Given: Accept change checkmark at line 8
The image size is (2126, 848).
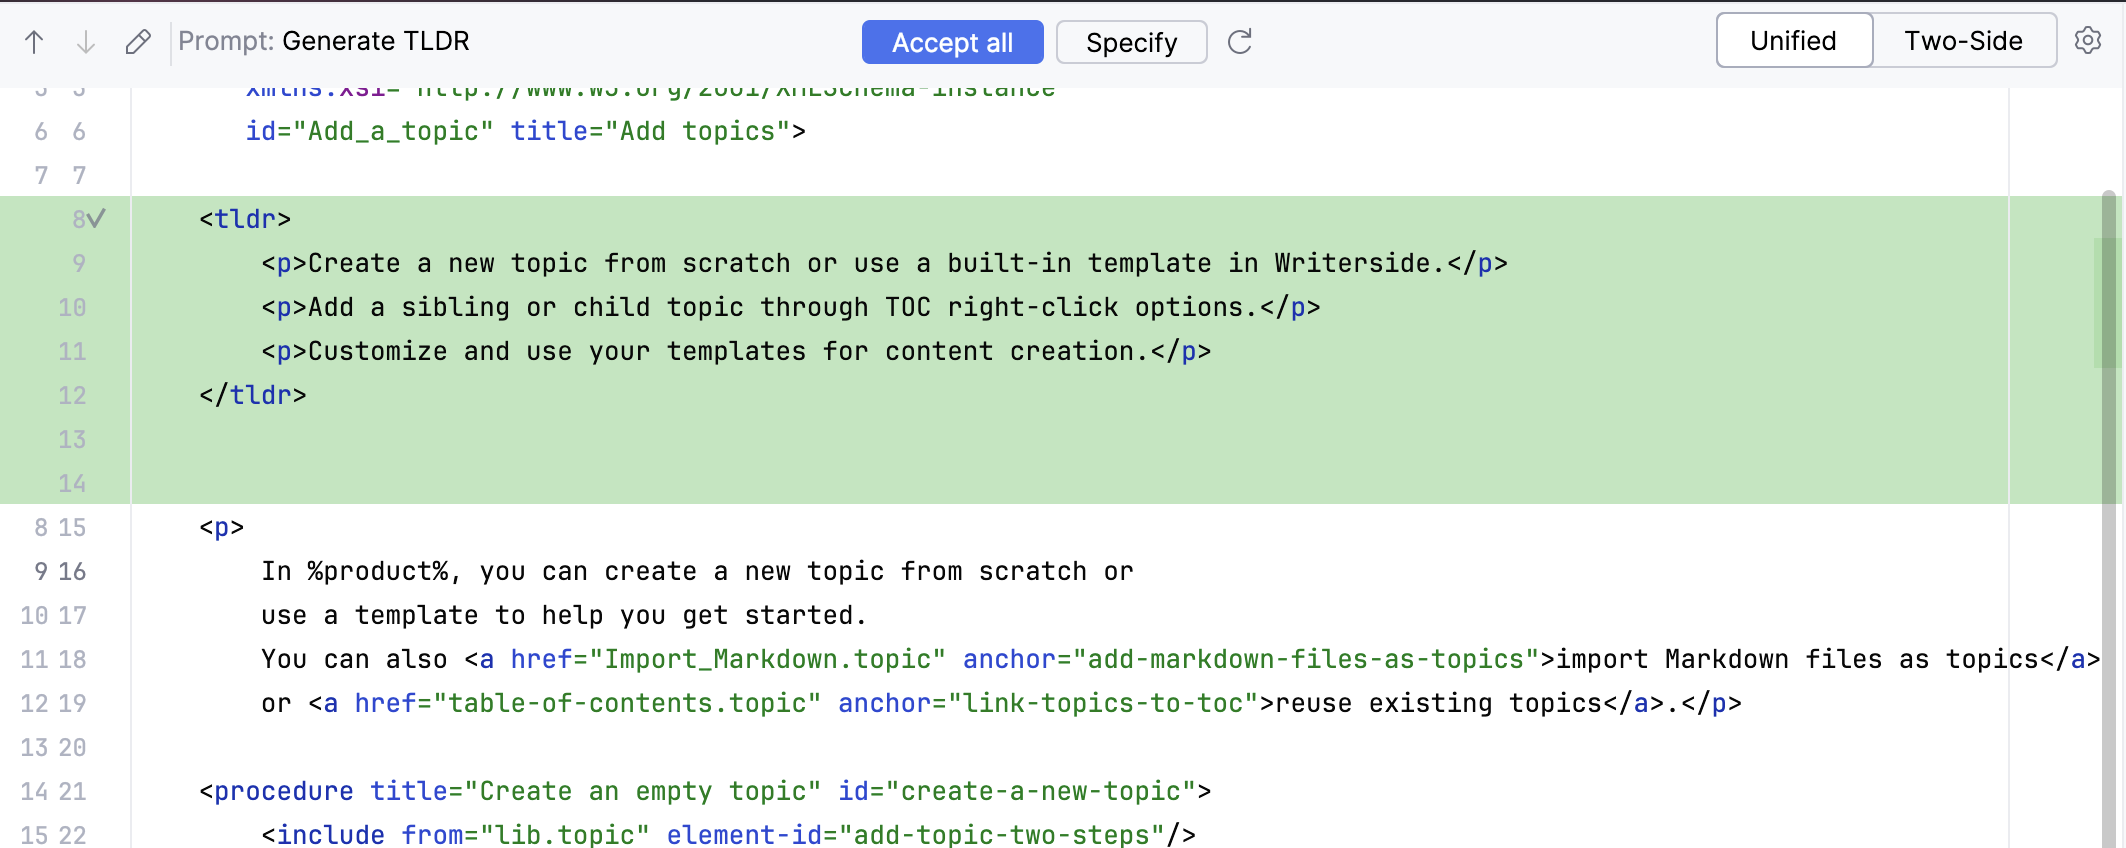Looking at the screenshot, I should (97, 219).
